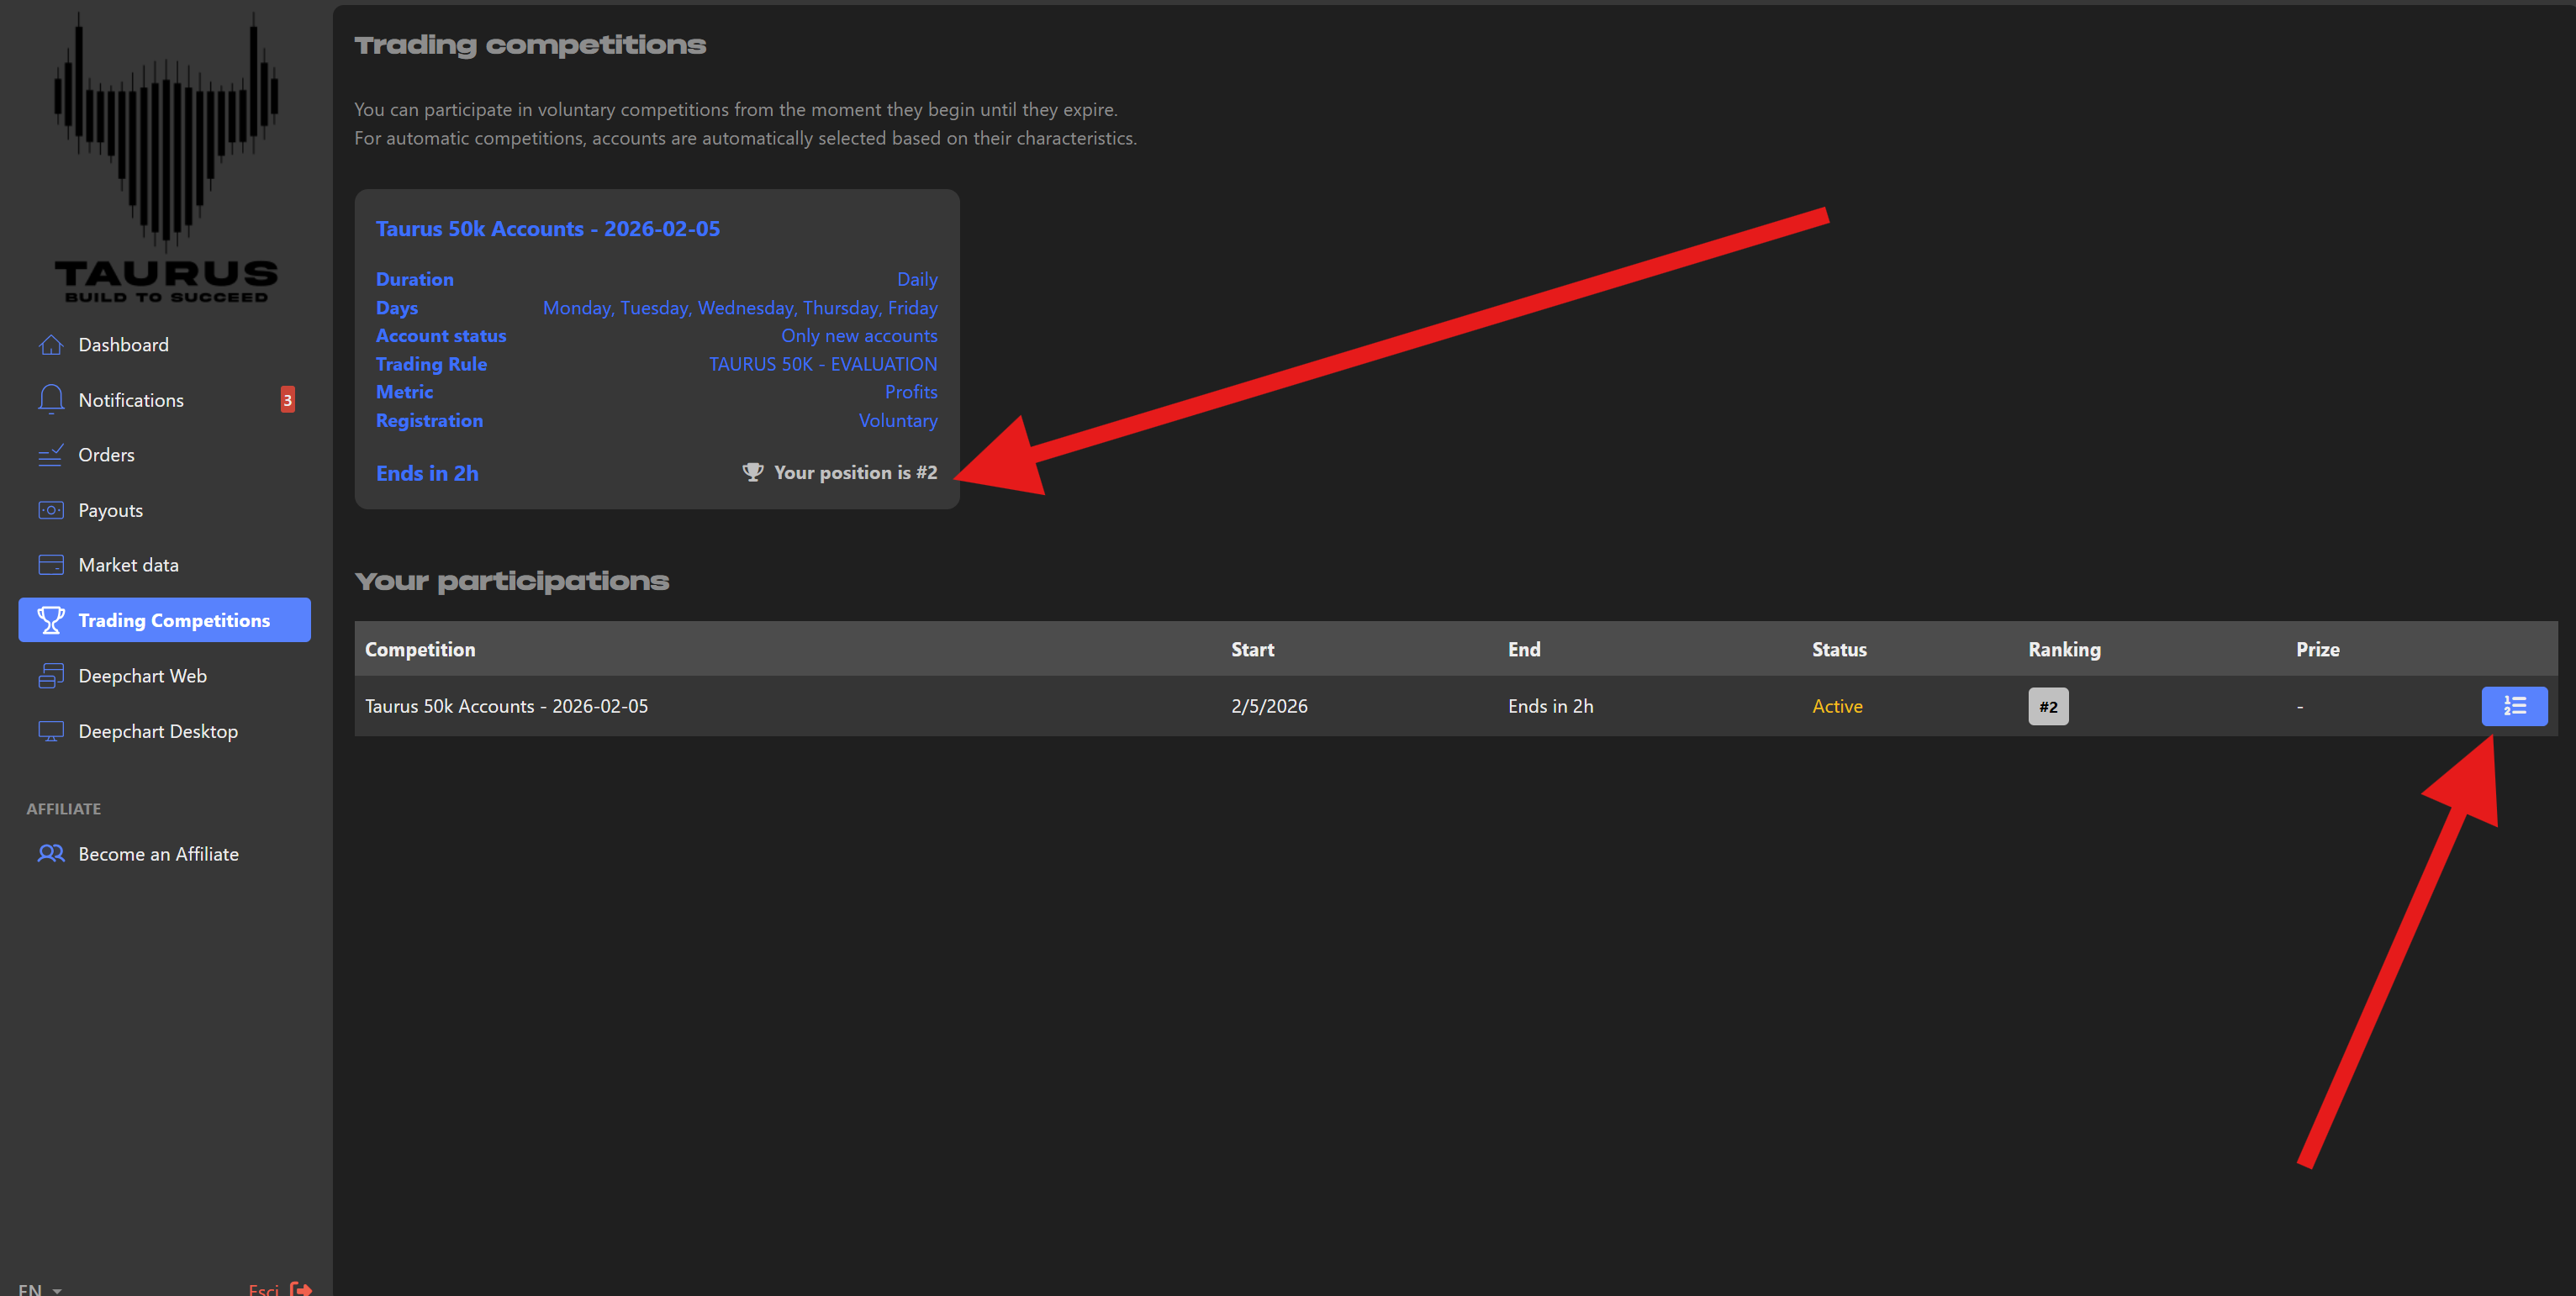Click the Market data icon

click(51, 565)
